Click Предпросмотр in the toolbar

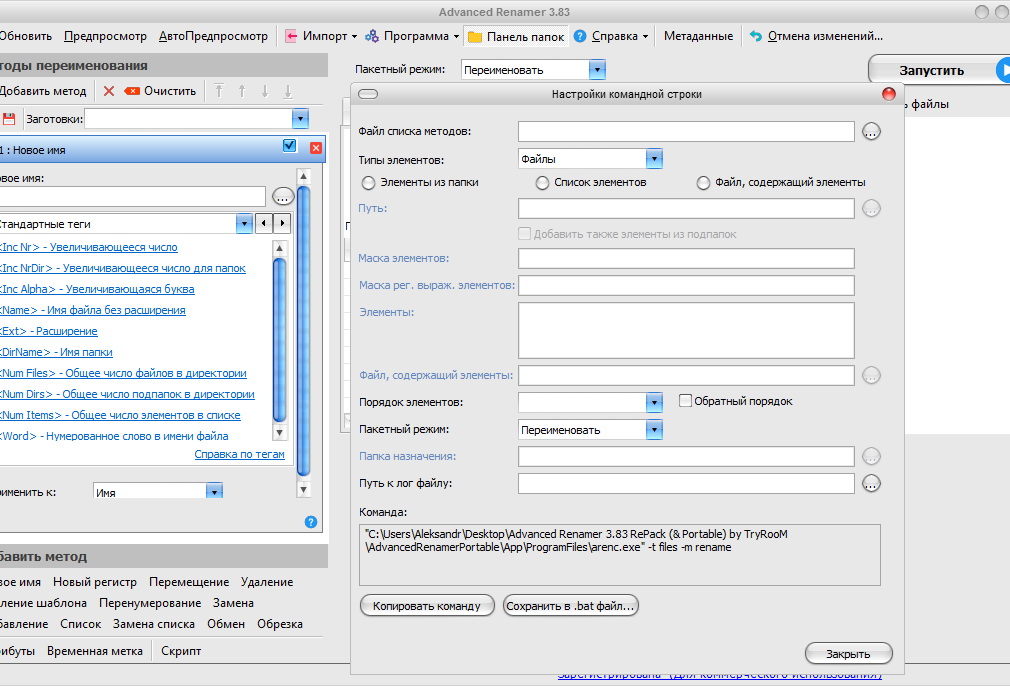coord(105,36)
